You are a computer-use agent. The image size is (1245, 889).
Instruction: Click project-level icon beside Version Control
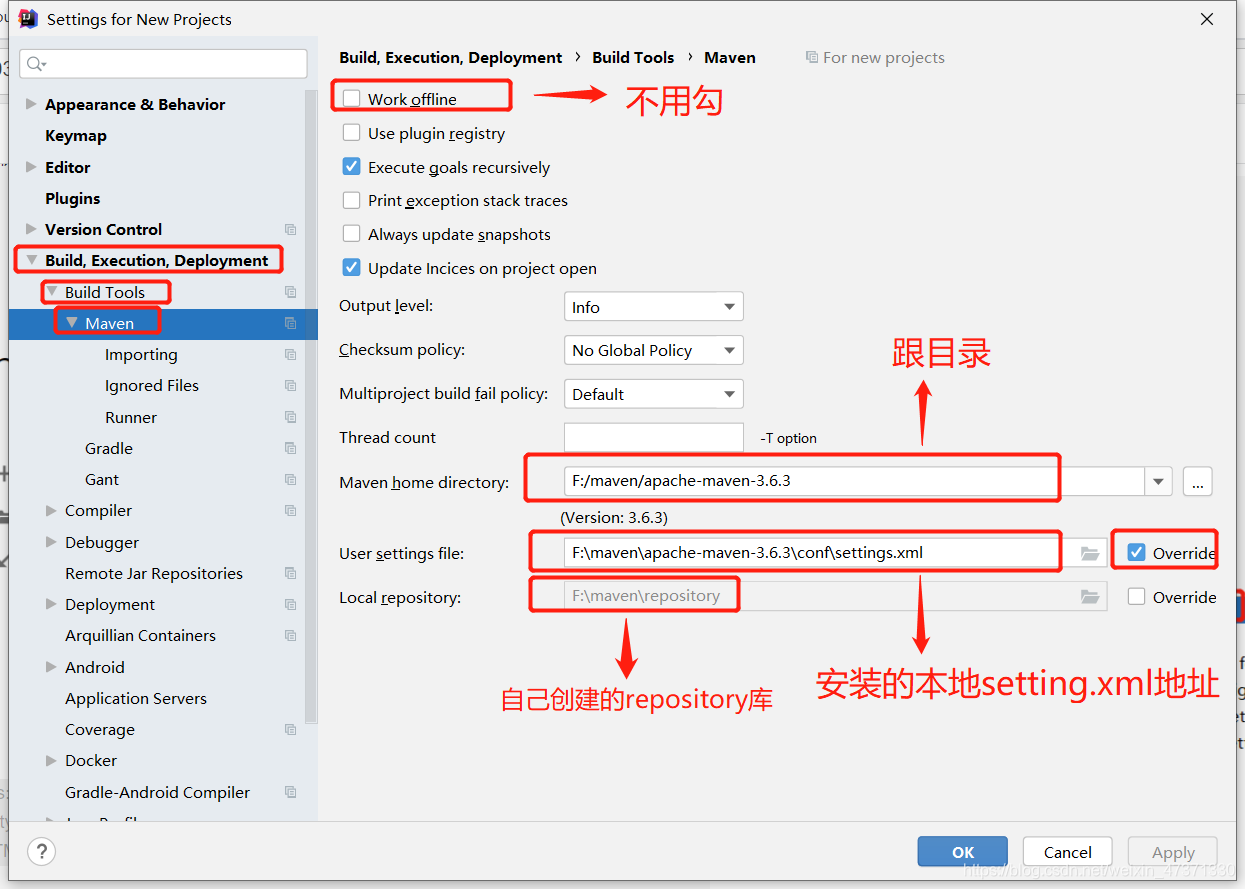coord(290,230)
